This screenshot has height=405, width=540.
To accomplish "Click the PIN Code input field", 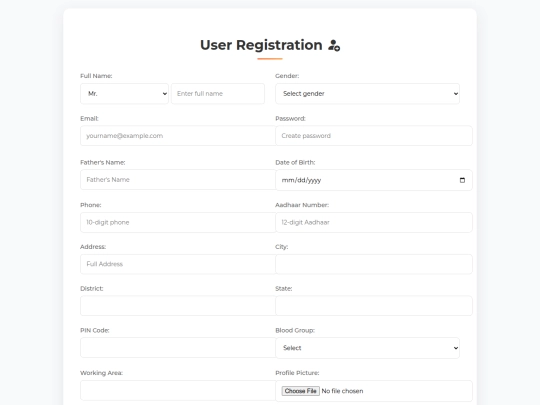I will (178, 347).
